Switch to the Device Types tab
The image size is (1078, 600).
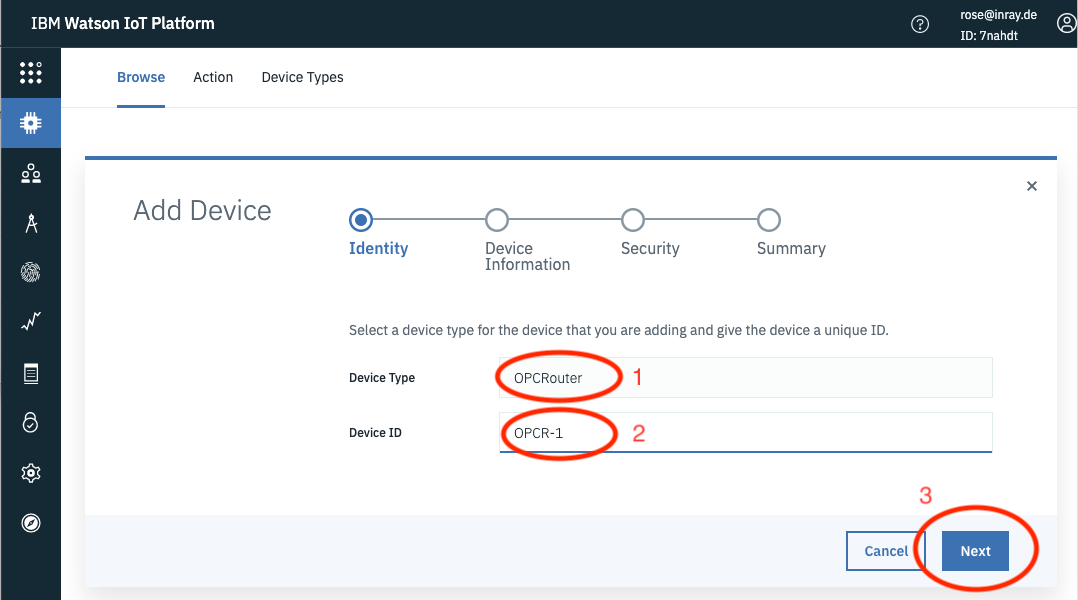coord(302,77)
